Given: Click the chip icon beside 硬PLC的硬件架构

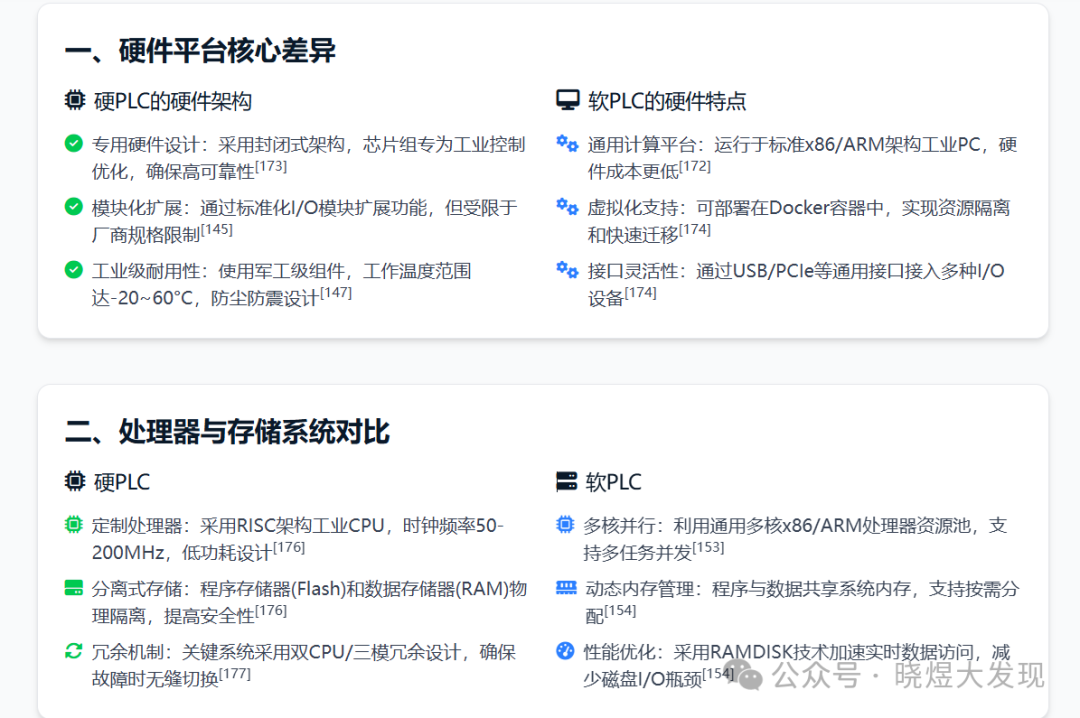Looking at the screenshot, I should [74, 101].
